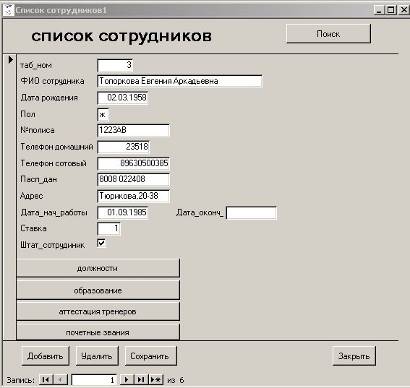Click the record number box
Image resolution: width=410 pixels, height=388 pixels.
tap(94, 380)
